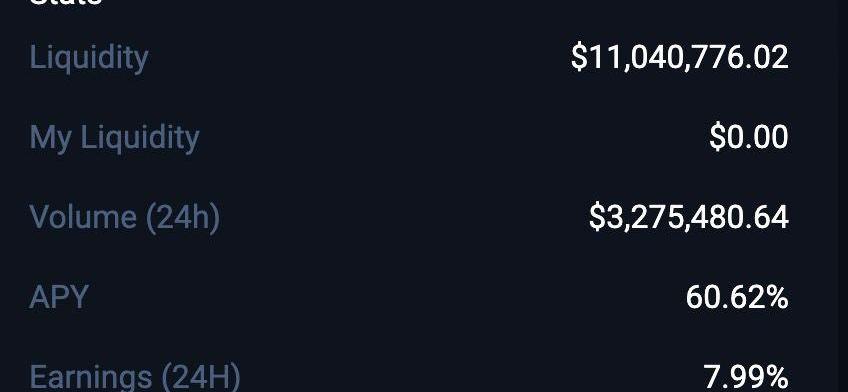Click the Liquidity label
Image resolution: width=848 pixels, height=392 pixels.
coord(89,58)
